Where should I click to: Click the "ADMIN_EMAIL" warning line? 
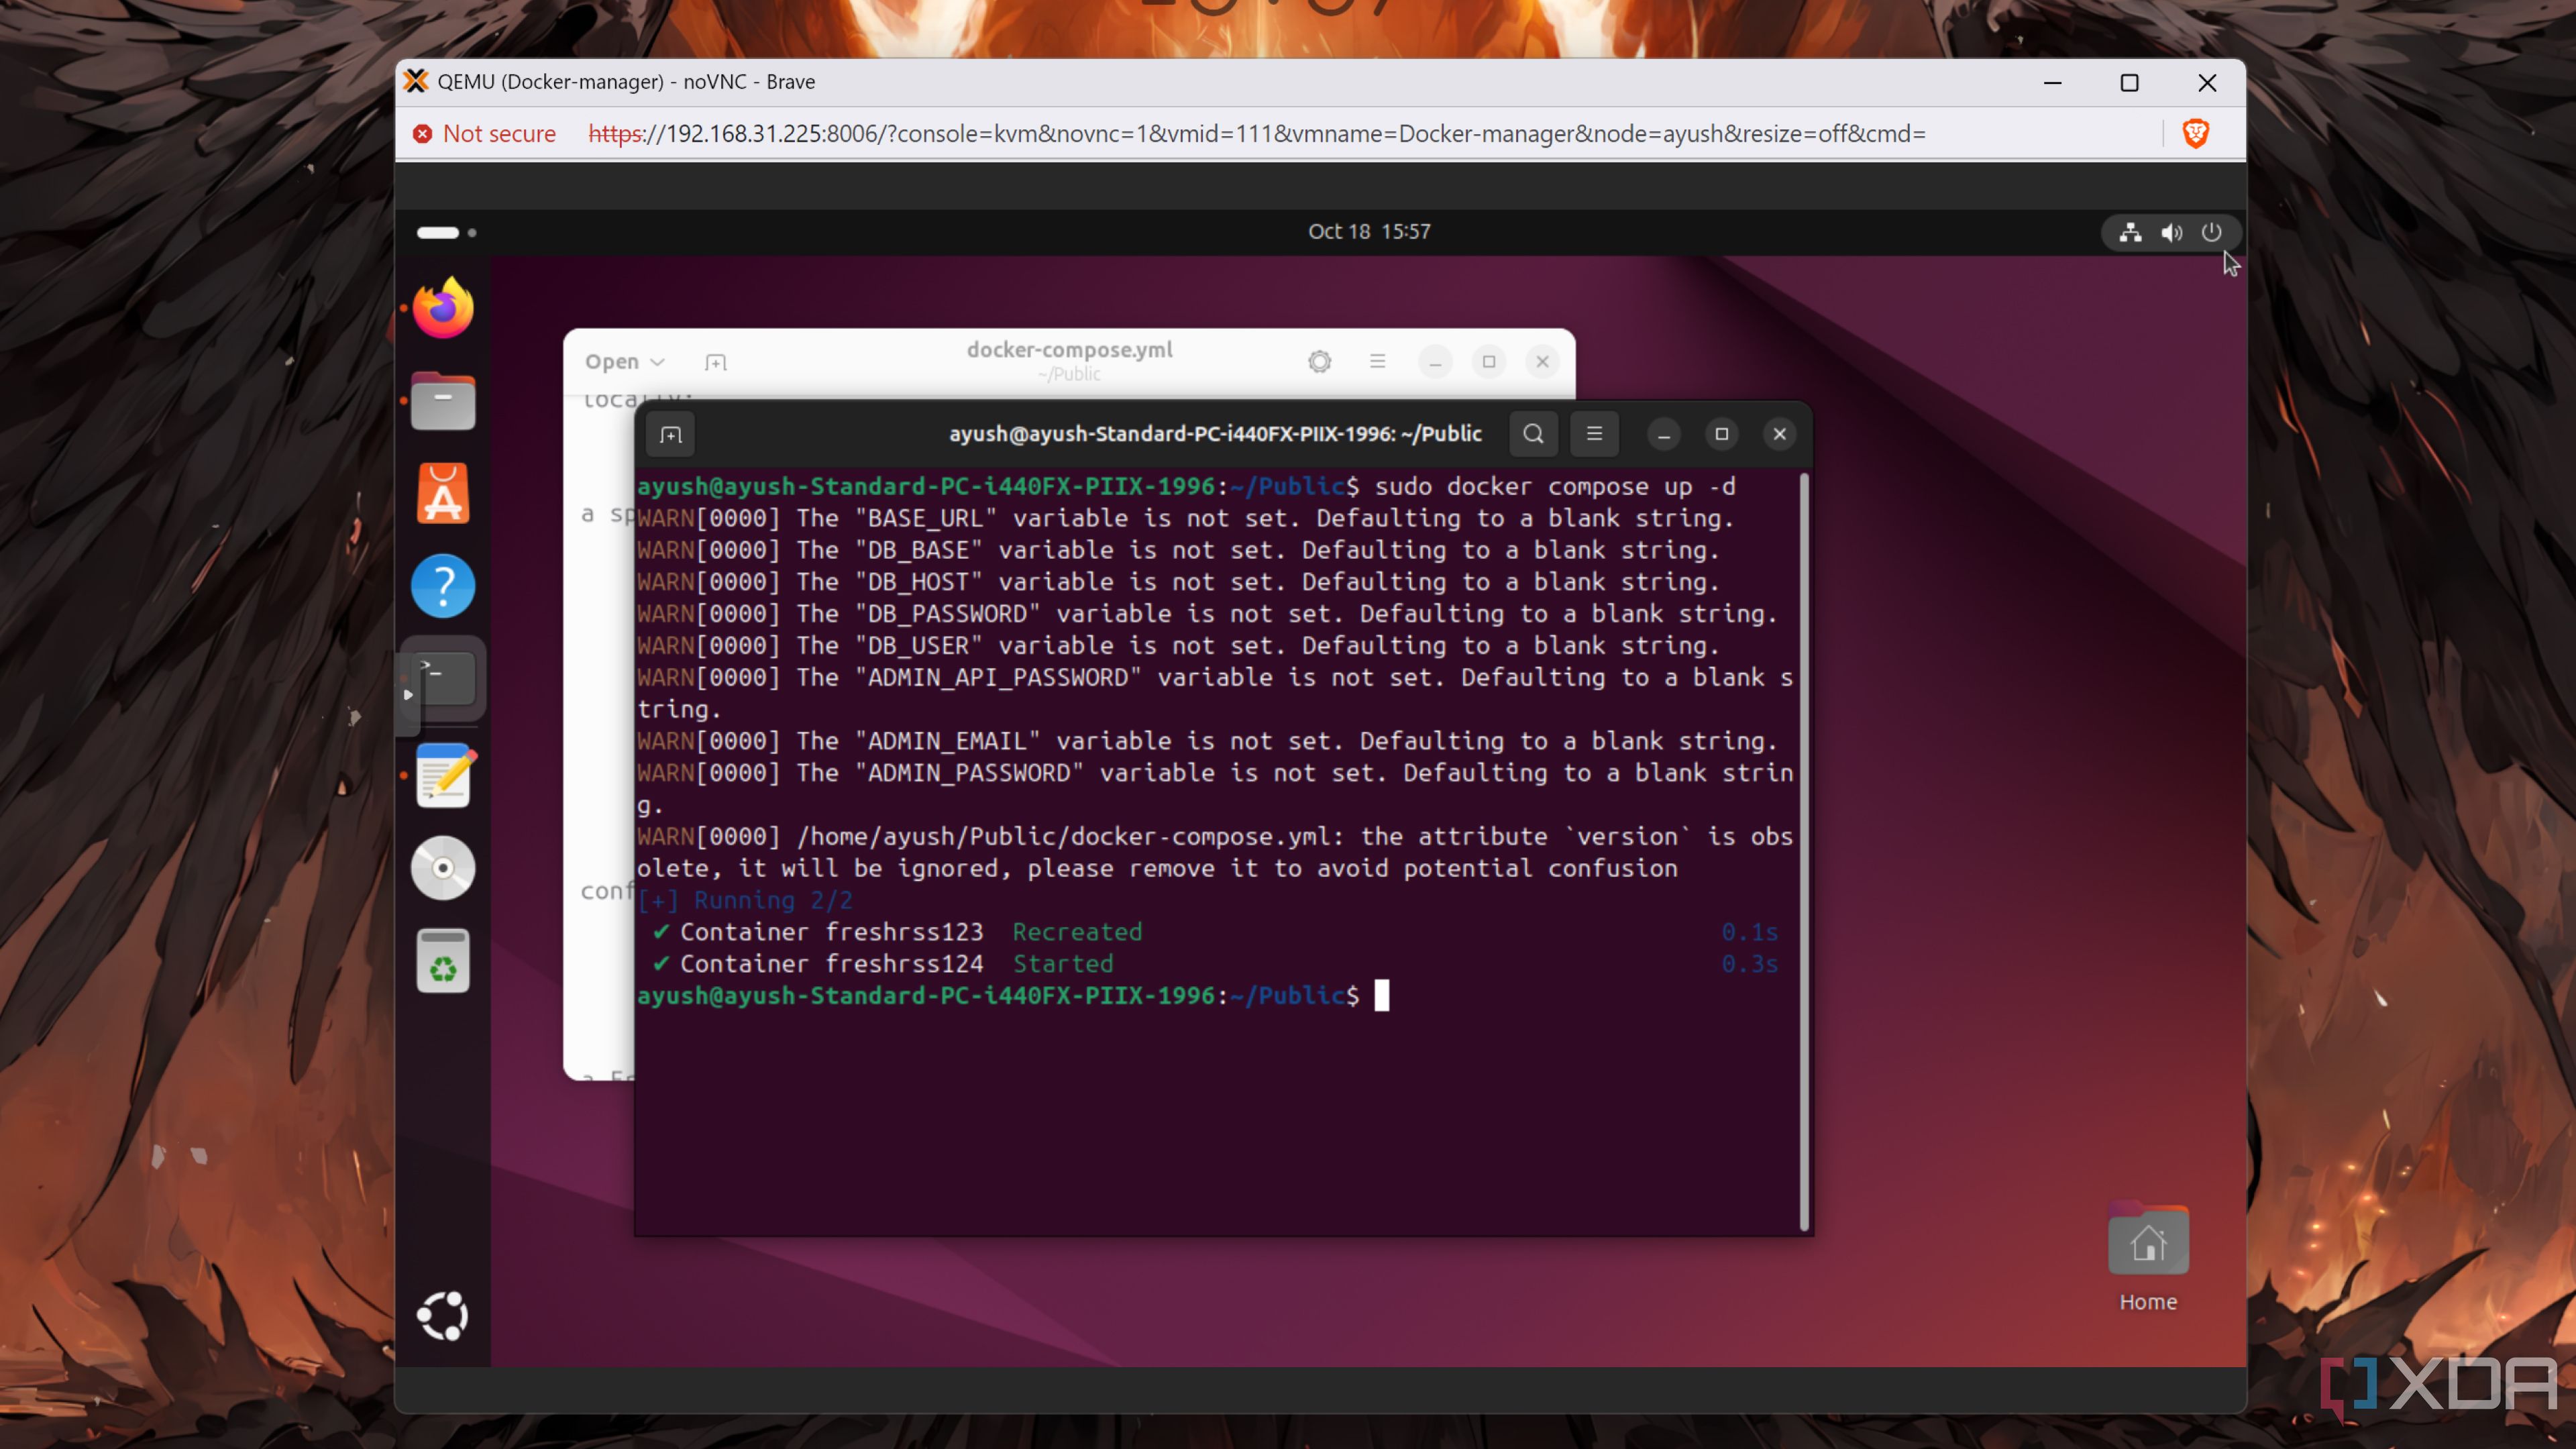[x=1207, y=741]
